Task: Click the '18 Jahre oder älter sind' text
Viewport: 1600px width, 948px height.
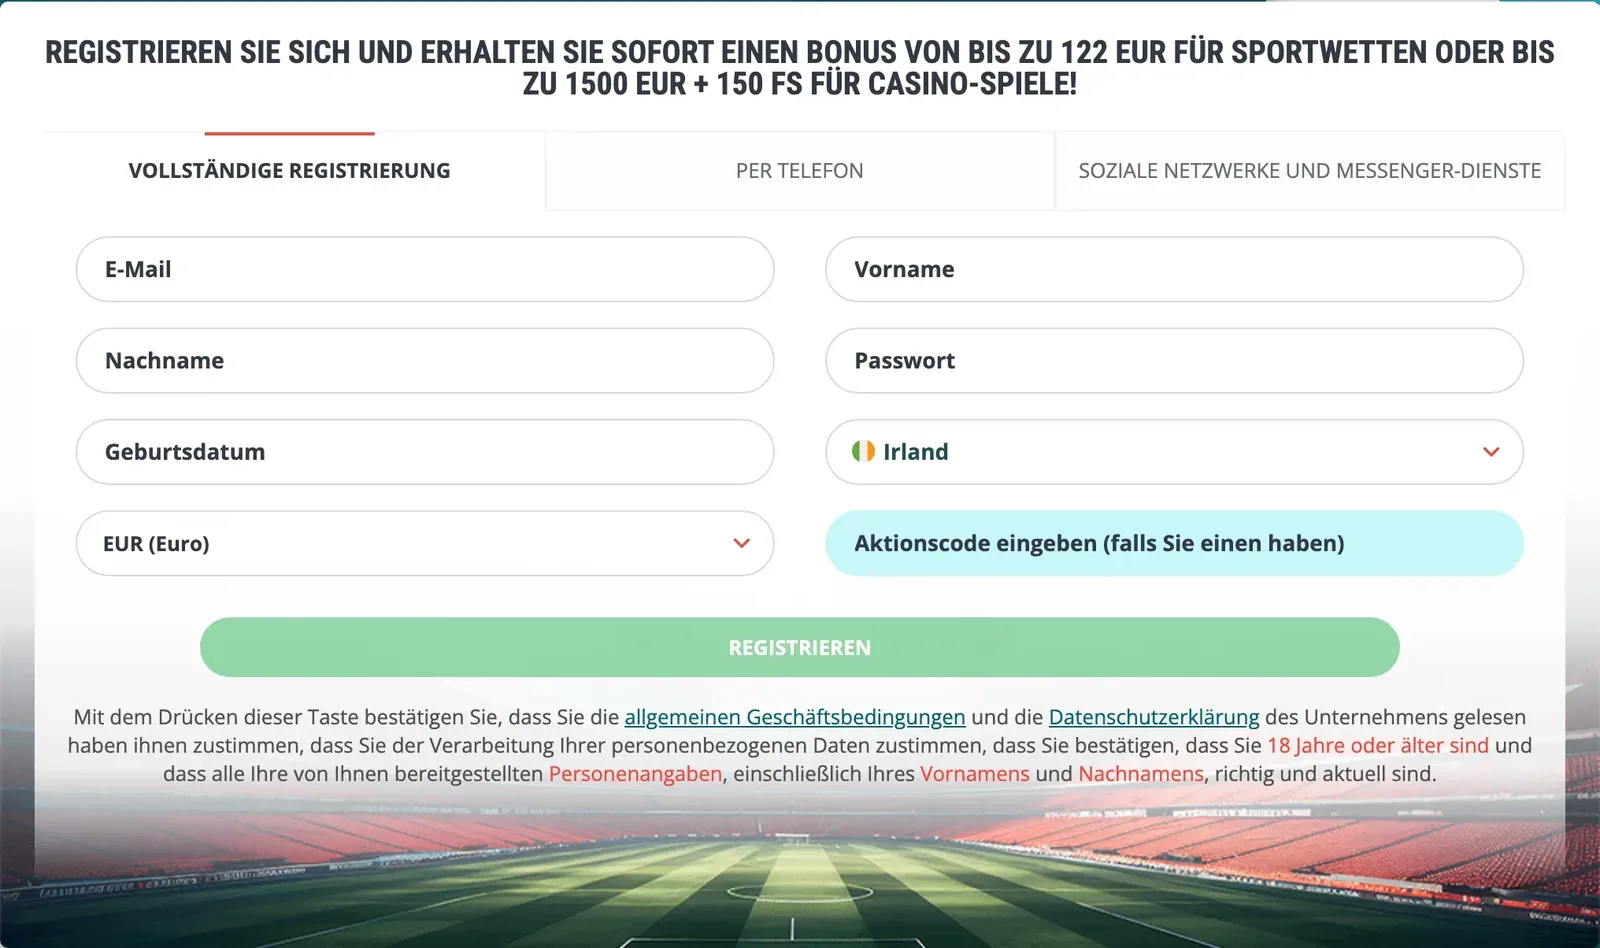Action: click(x=1378, y=745)
